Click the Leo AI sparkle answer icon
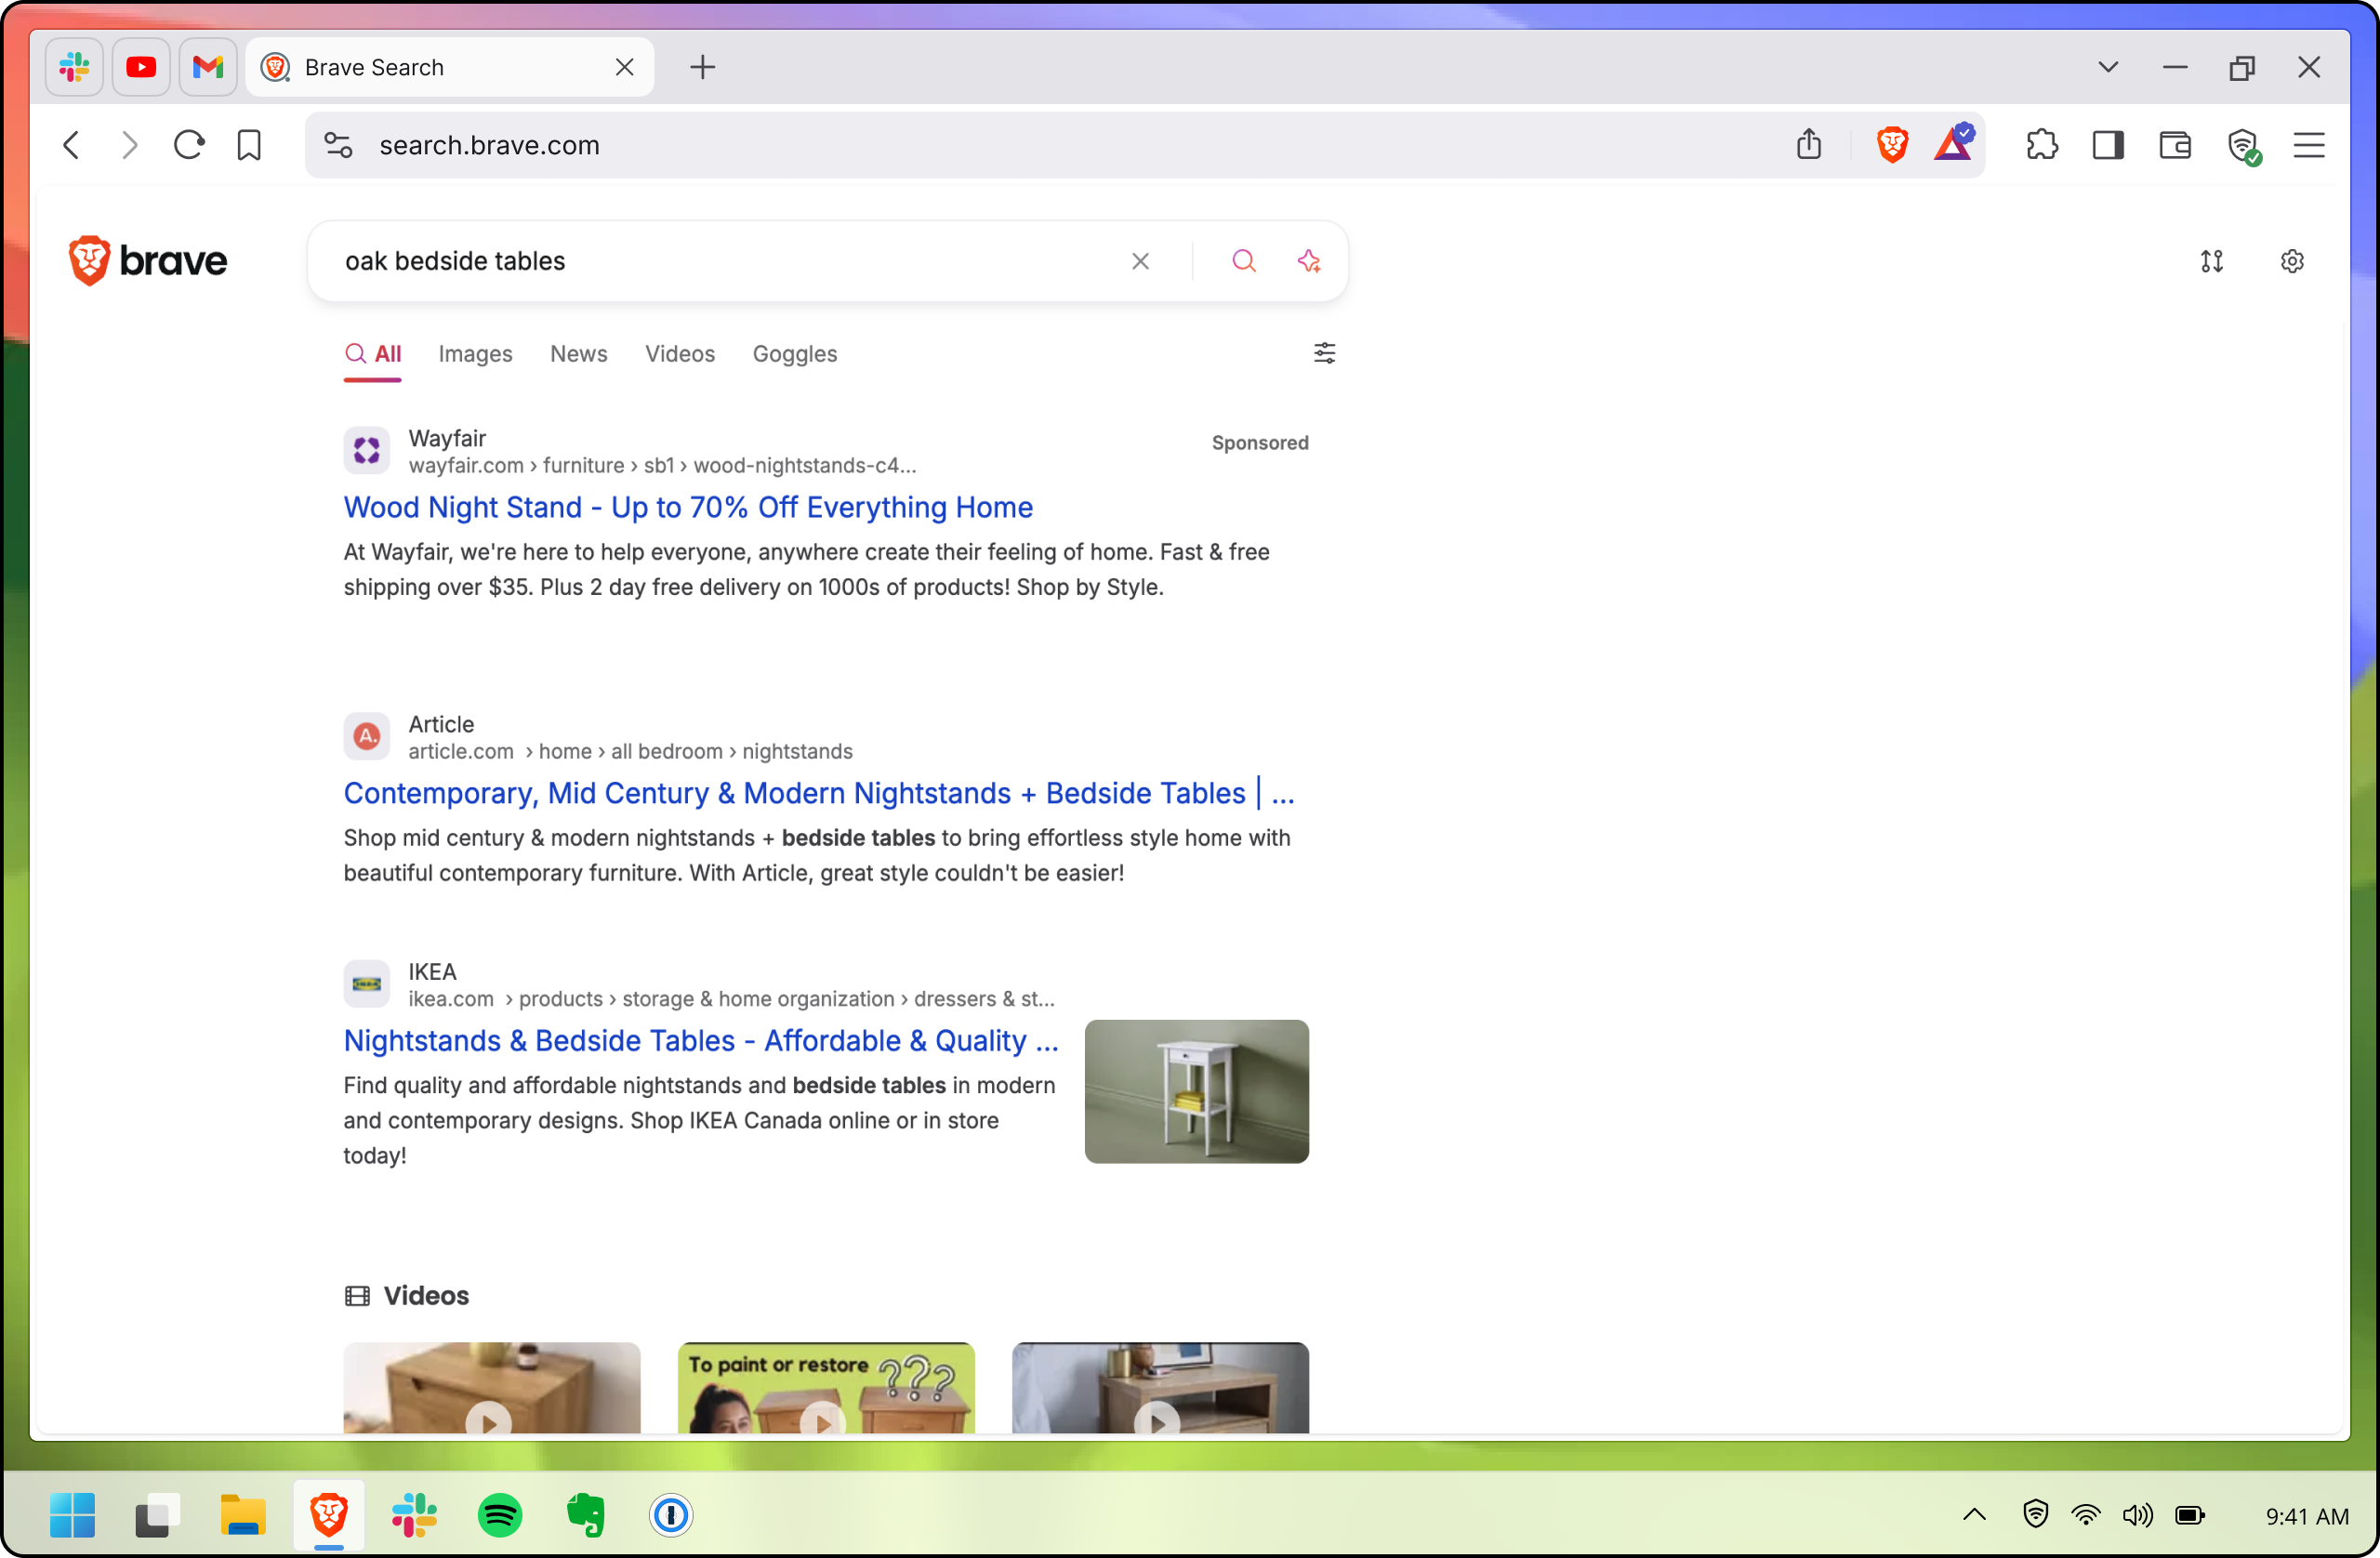Screen dimensions: 2380x1558 [x=1308, y=261]
